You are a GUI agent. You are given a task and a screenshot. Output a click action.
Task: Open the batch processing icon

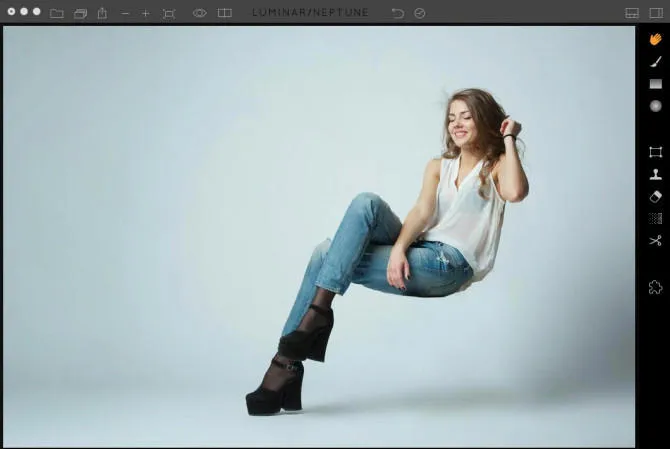[81, 13]
